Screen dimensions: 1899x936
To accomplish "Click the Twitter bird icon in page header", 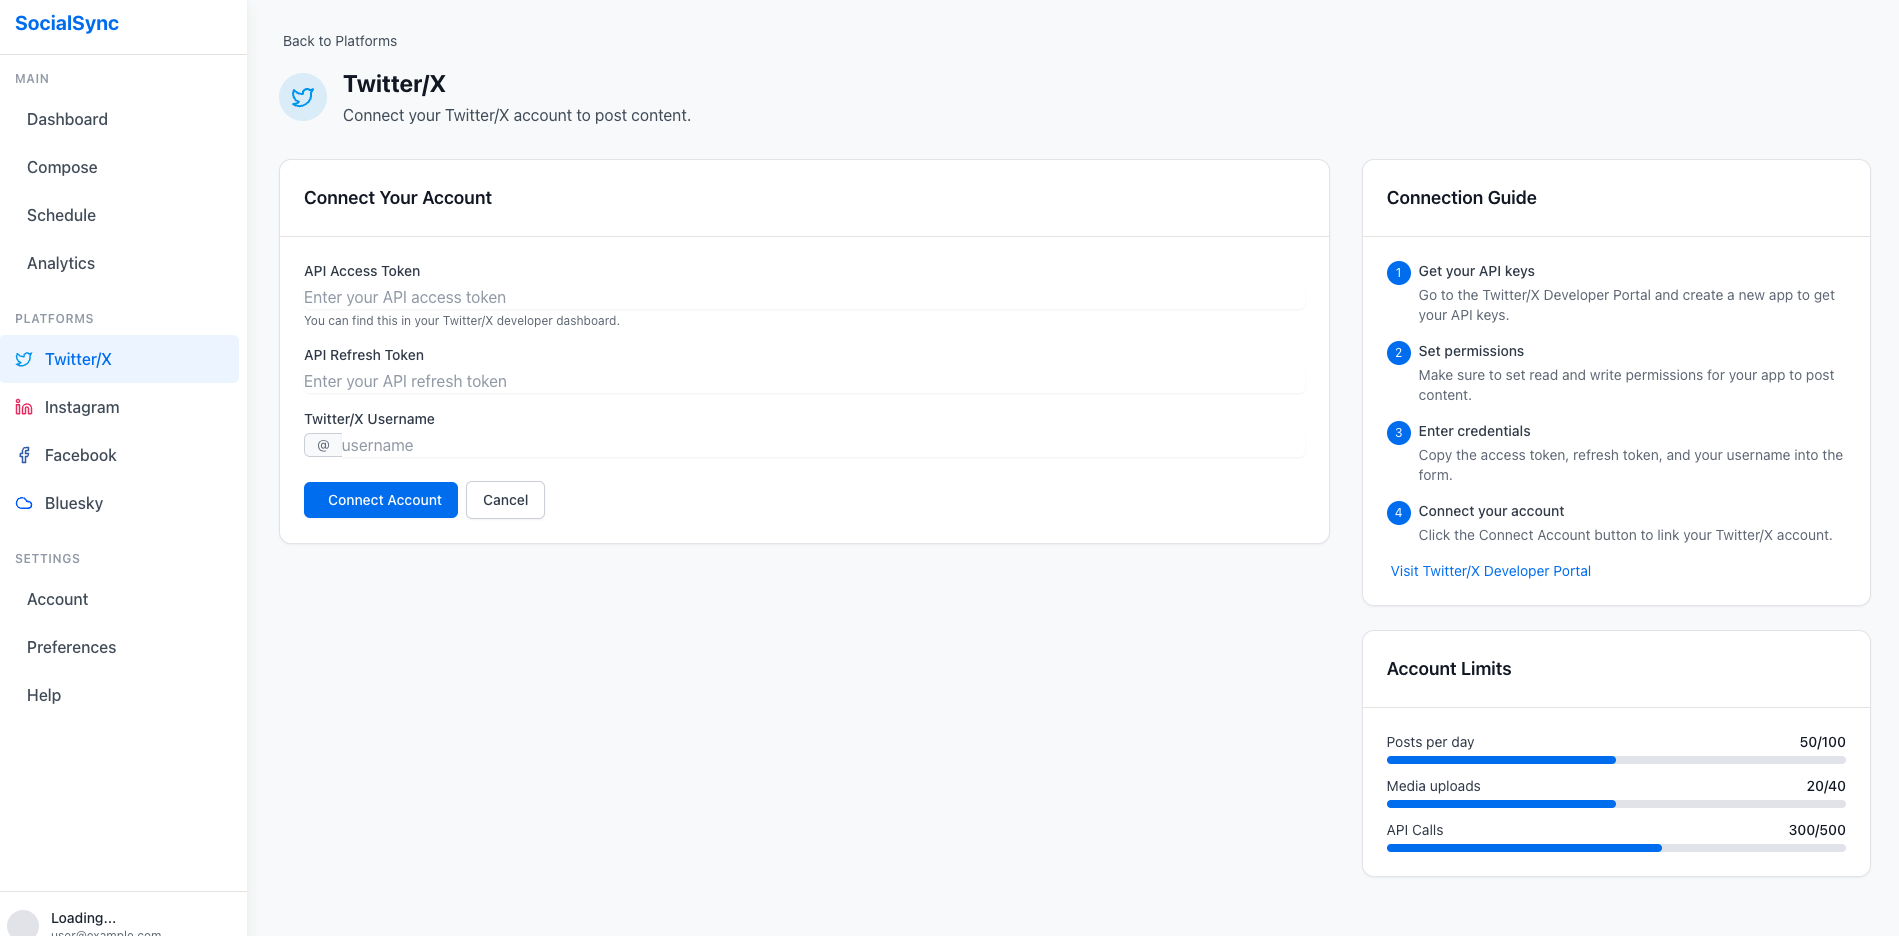I will [302, 97].
